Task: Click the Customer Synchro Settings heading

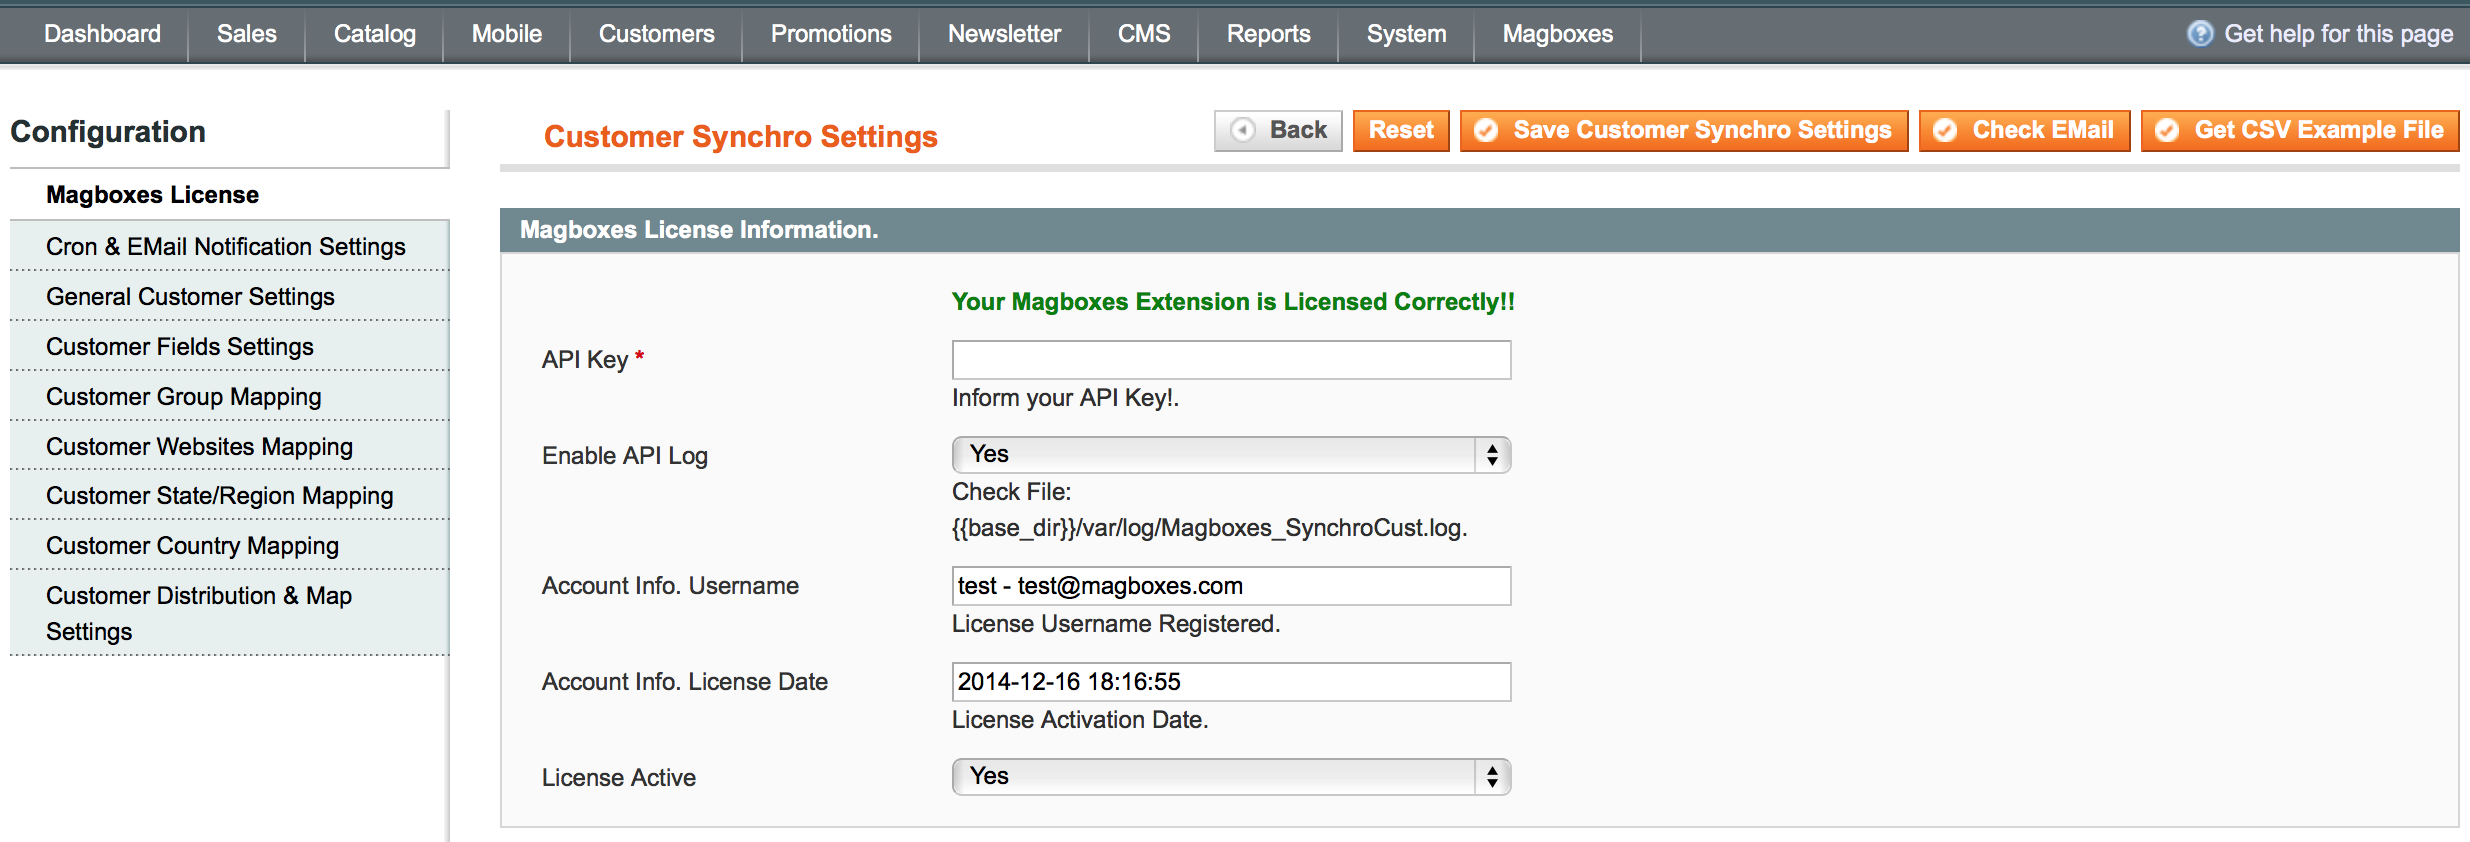Action: [x=740, y=137]
